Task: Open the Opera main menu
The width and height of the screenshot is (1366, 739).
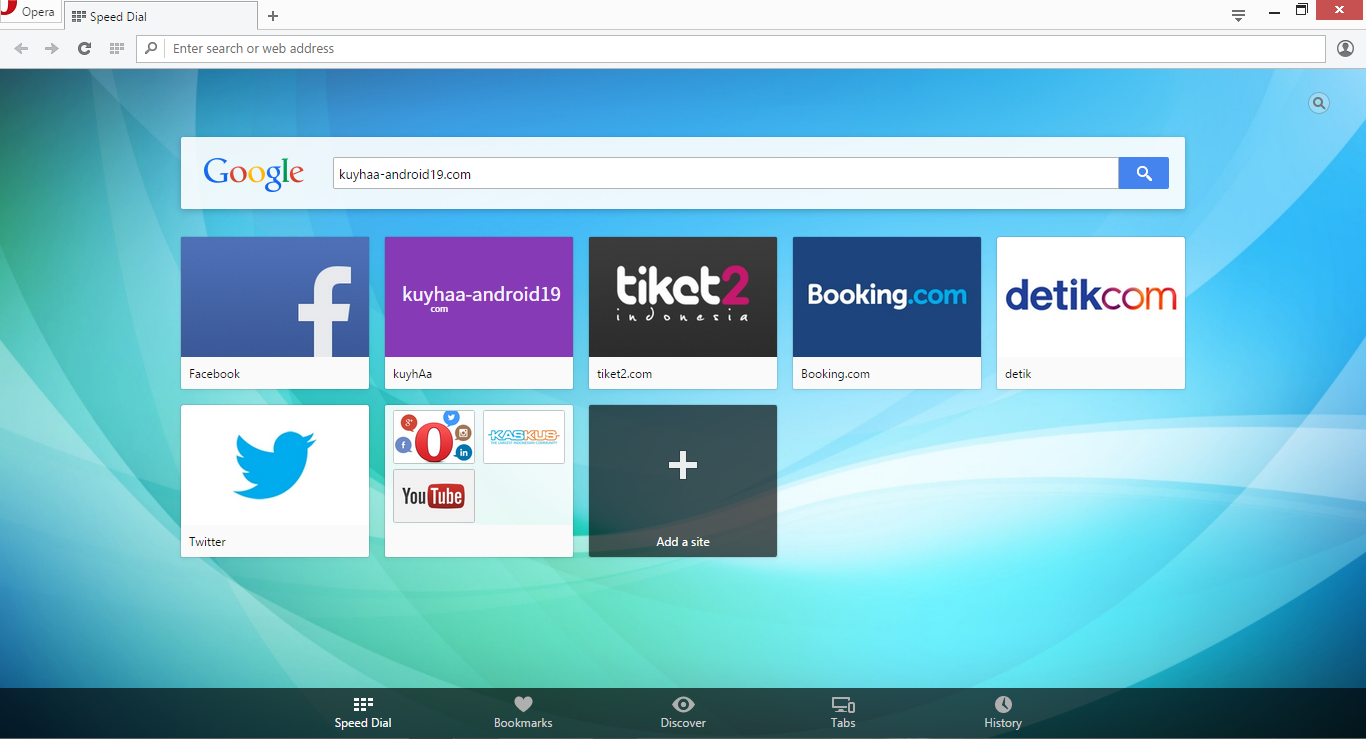Action: click(29, 12)
